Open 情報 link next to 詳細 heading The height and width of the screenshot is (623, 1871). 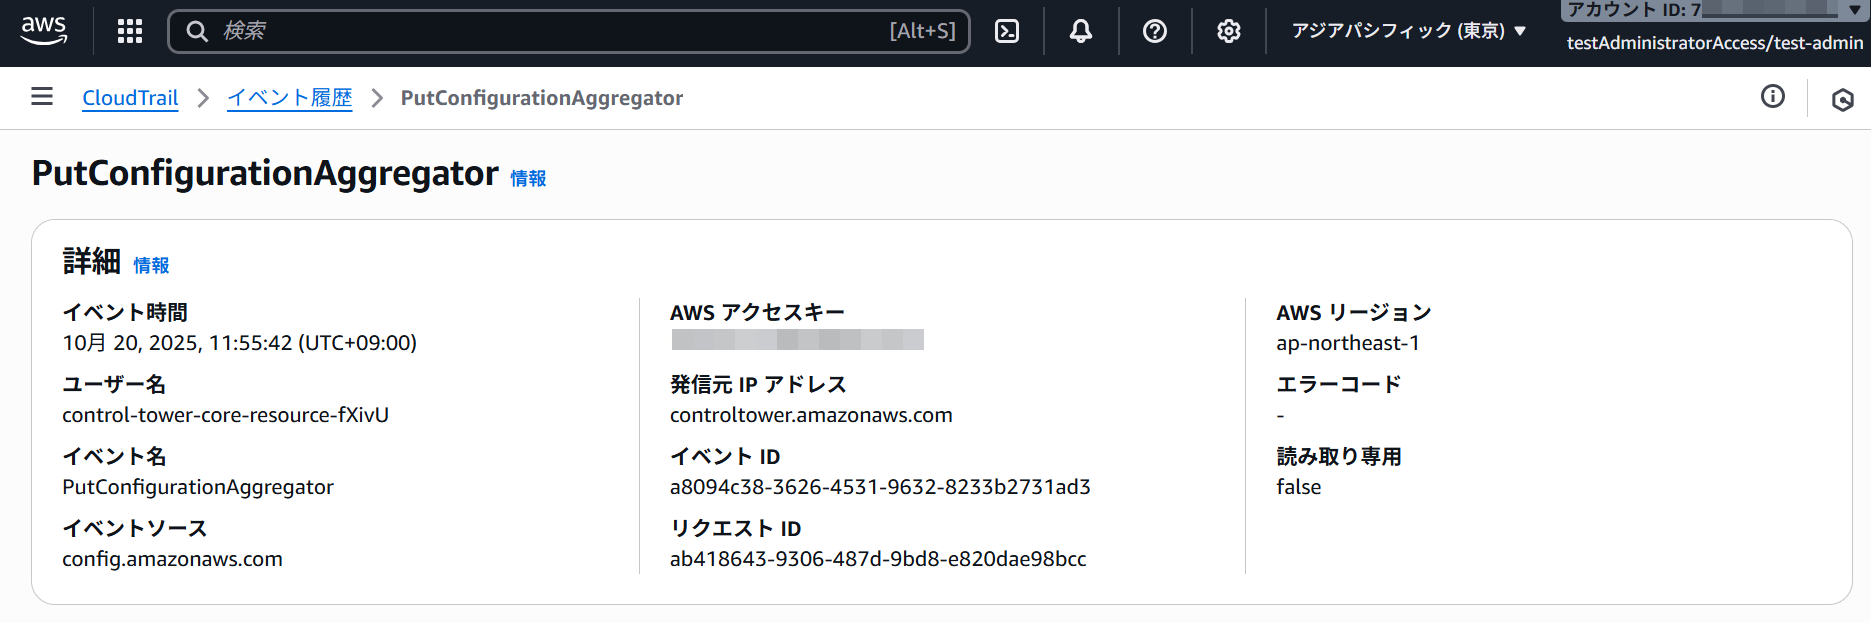point(151,265)
